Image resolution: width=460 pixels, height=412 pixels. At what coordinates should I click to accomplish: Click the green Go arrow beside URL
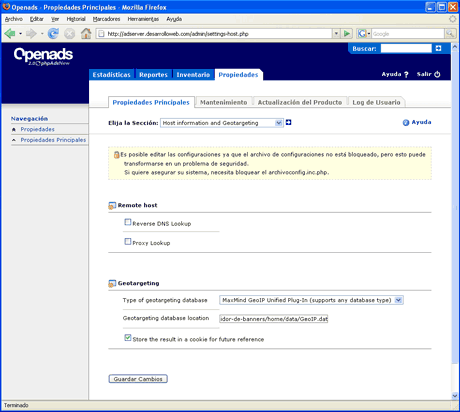pyautogui.click(x=347, y=33)
